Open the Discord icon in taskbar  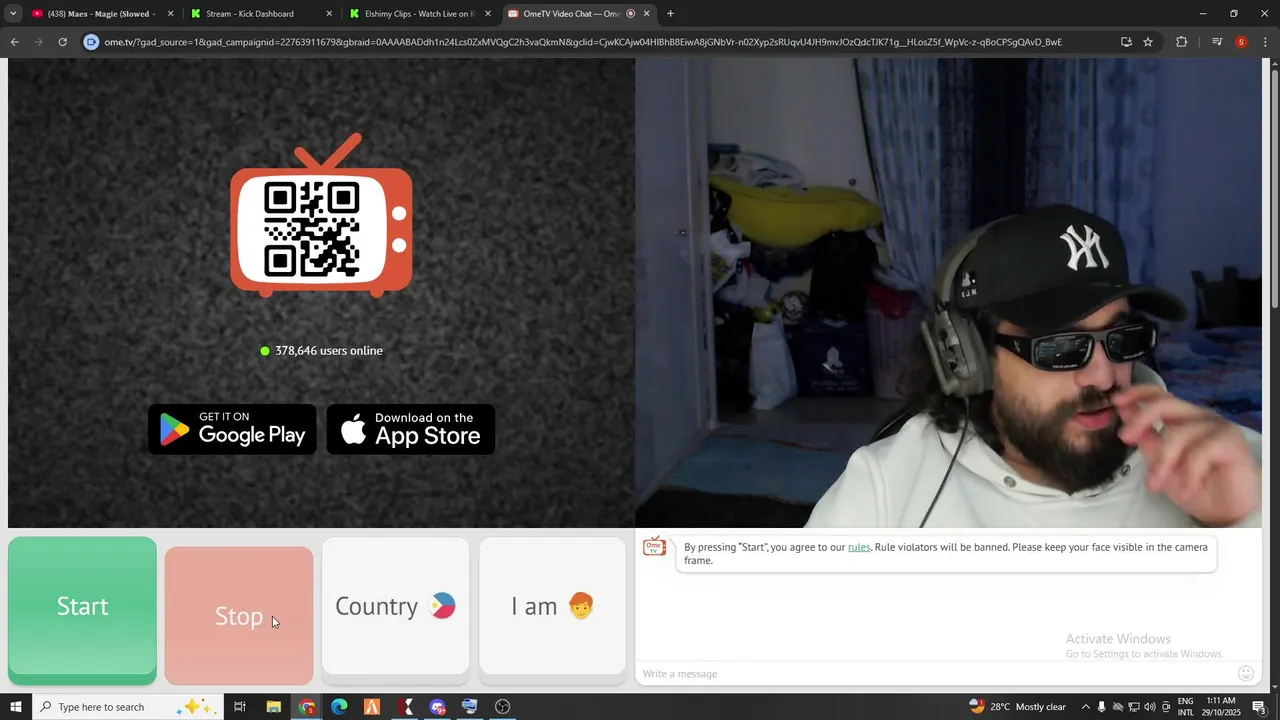(x=437, y=707)
